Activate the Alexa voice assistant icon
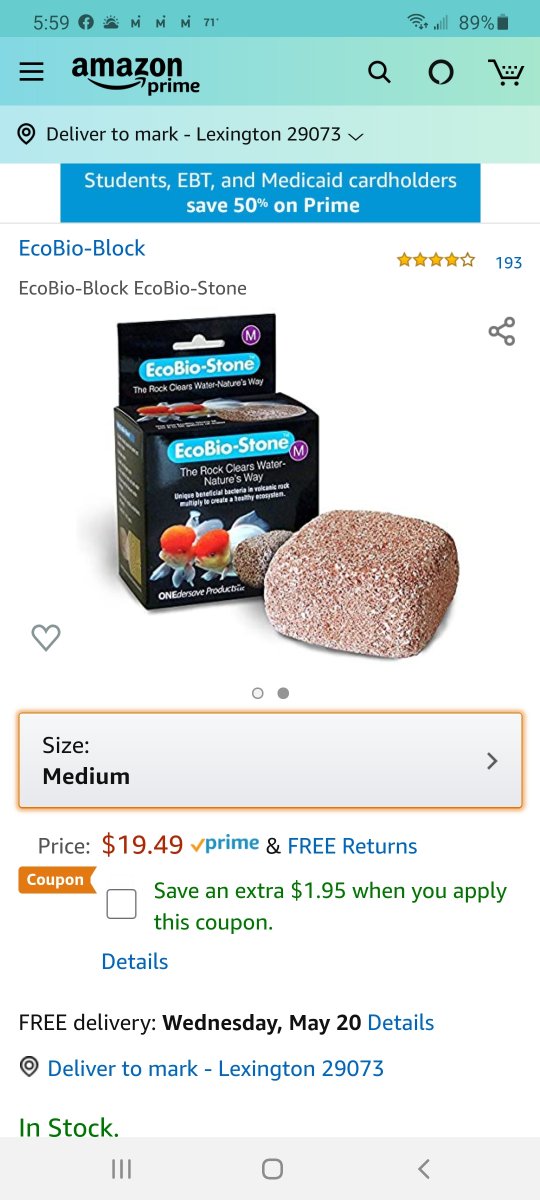Screen dimensions: 540x1200 tap(441, 72)
